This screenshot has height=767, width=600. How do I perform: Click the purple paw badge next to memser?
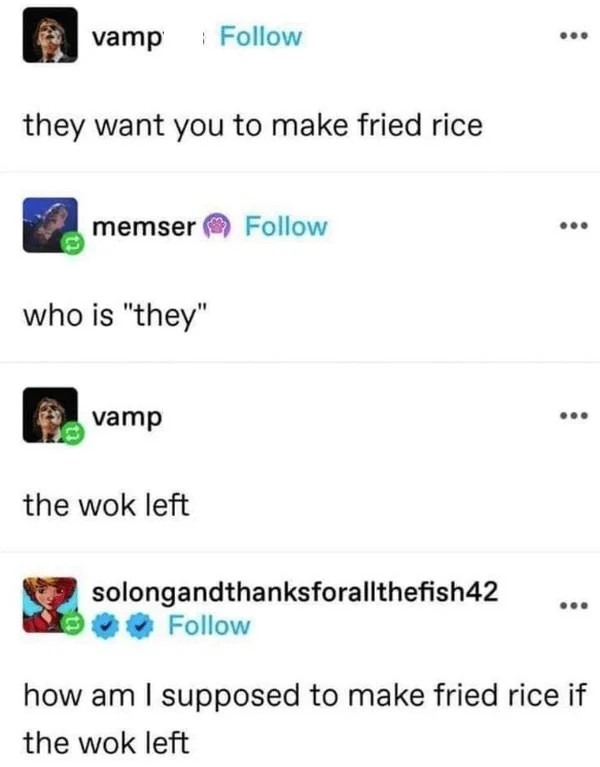(216, 226)
